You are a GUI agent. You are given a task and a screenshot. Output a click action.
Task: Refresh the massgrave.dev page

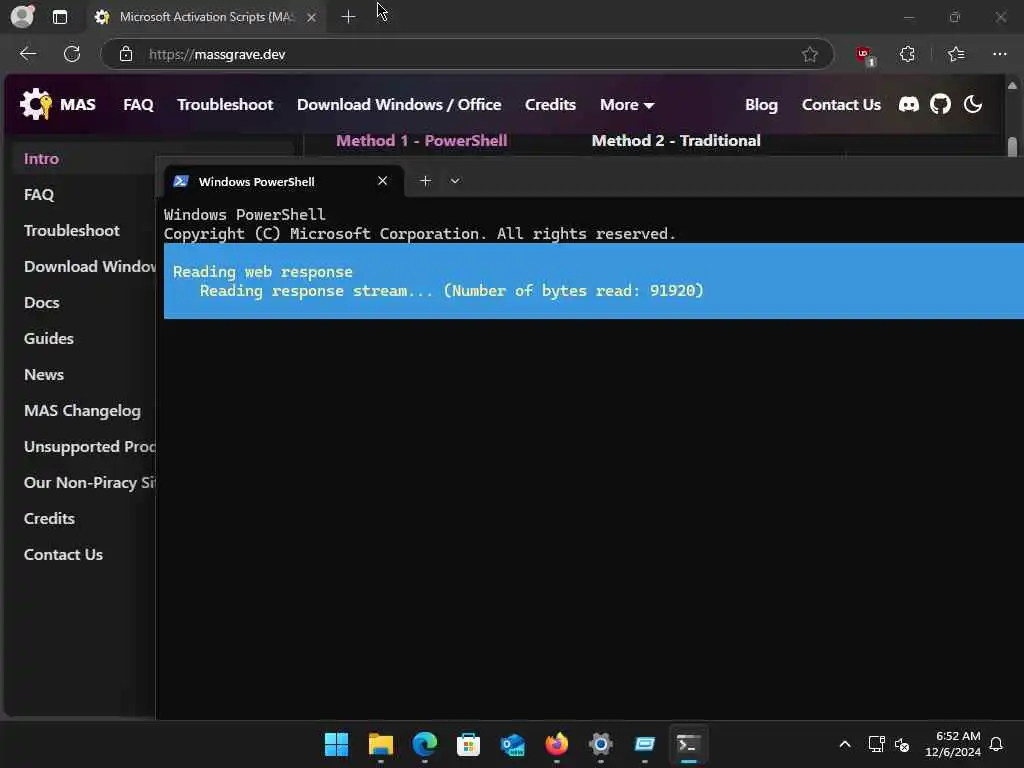pos(72,54)
